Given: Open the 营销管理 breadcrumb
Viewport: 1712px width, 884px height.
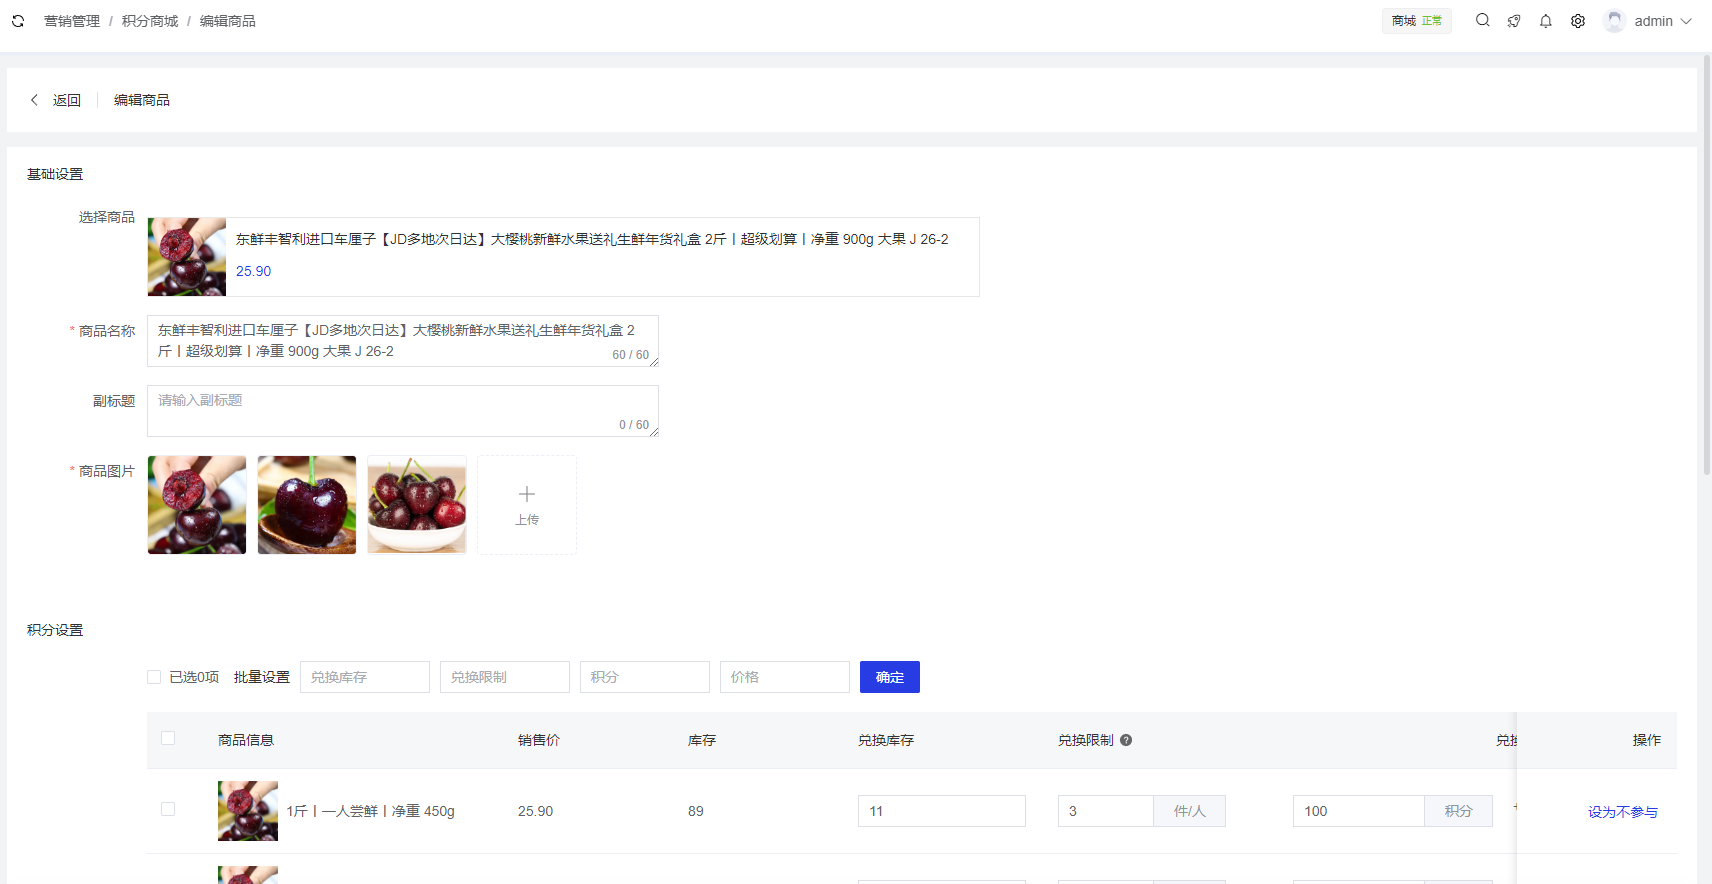Looking at the screenshot, I should coord(72,21).
